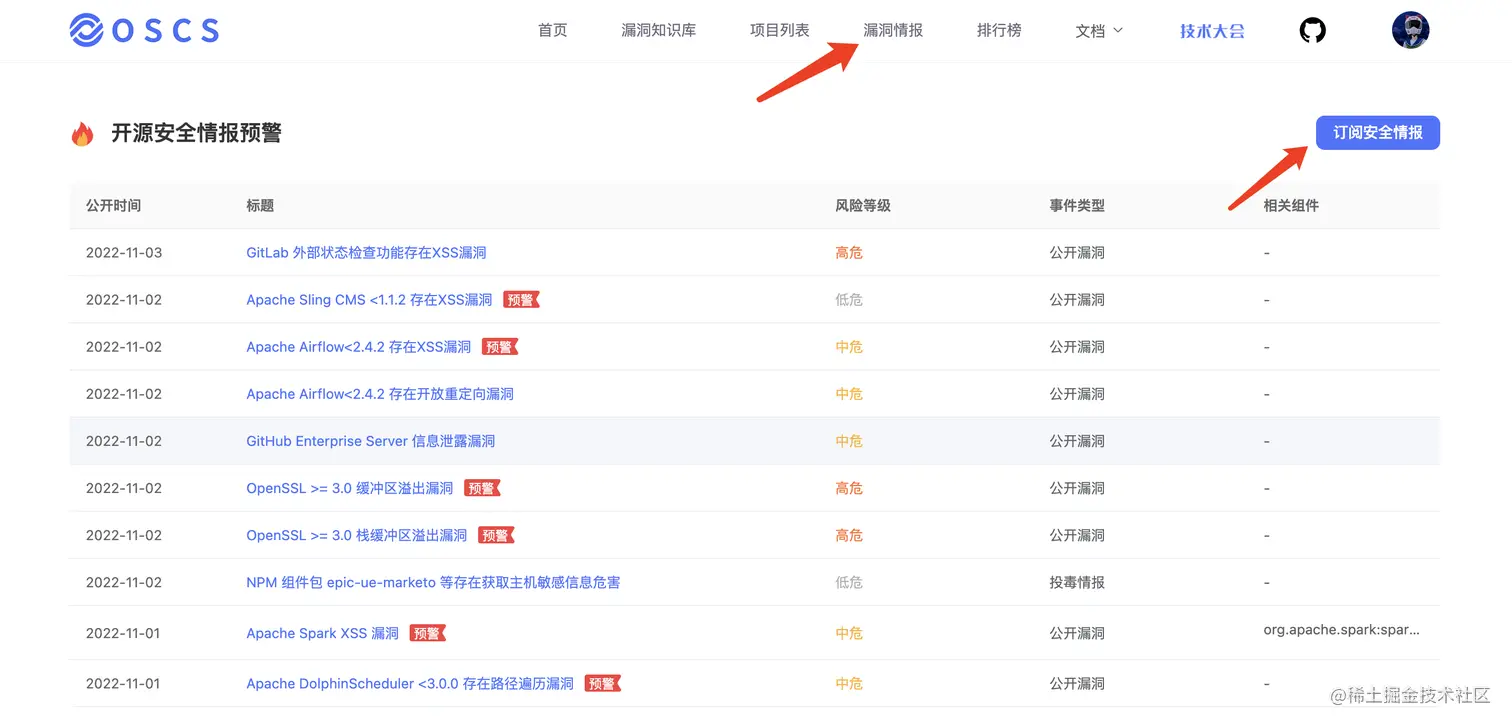Viewport: 1512px width, 727px height.
Task: Click 开源安全情报预警 heading
Action: (196, 133)
